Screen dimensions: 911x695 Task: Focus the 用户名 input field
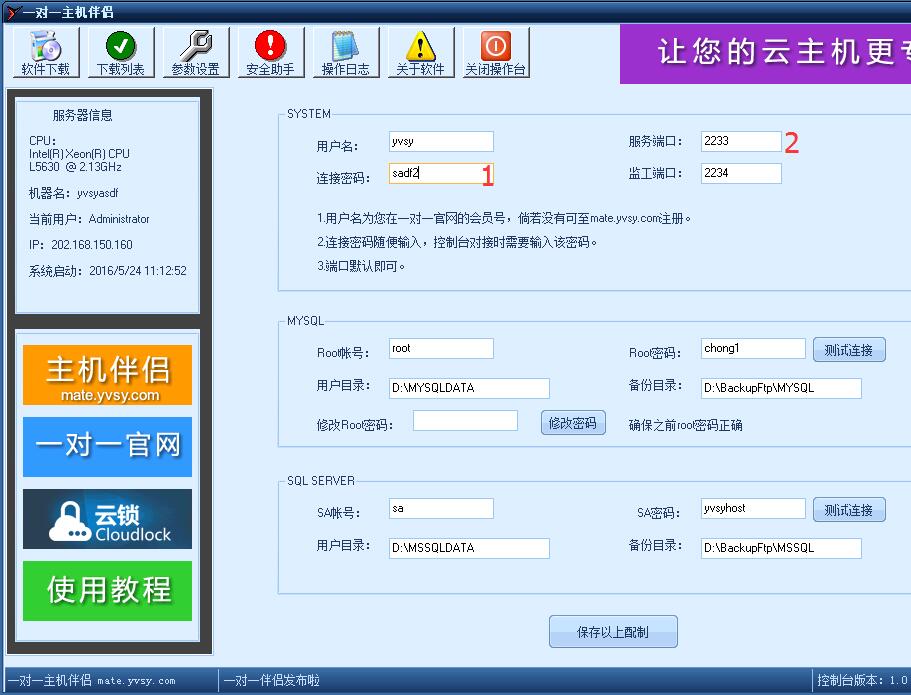[x=441, y=142]
